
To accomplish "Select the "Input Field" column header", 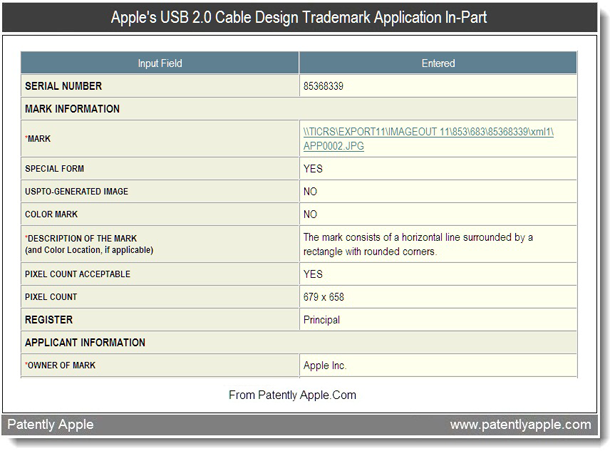I will pos(161,63).
